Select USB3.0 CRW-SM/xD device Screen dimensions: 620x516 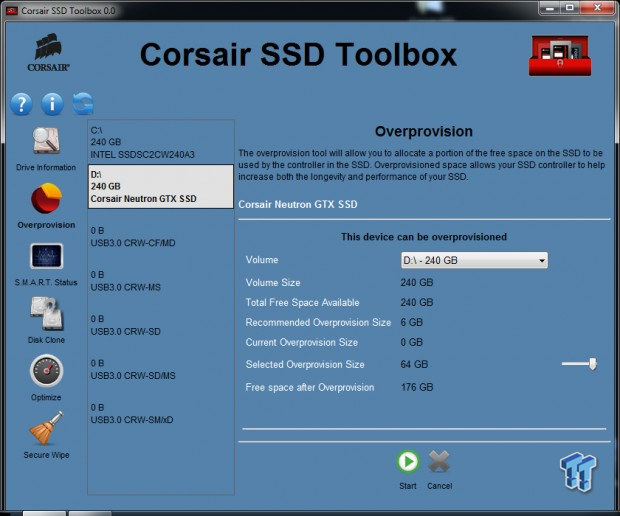(161, 414)
